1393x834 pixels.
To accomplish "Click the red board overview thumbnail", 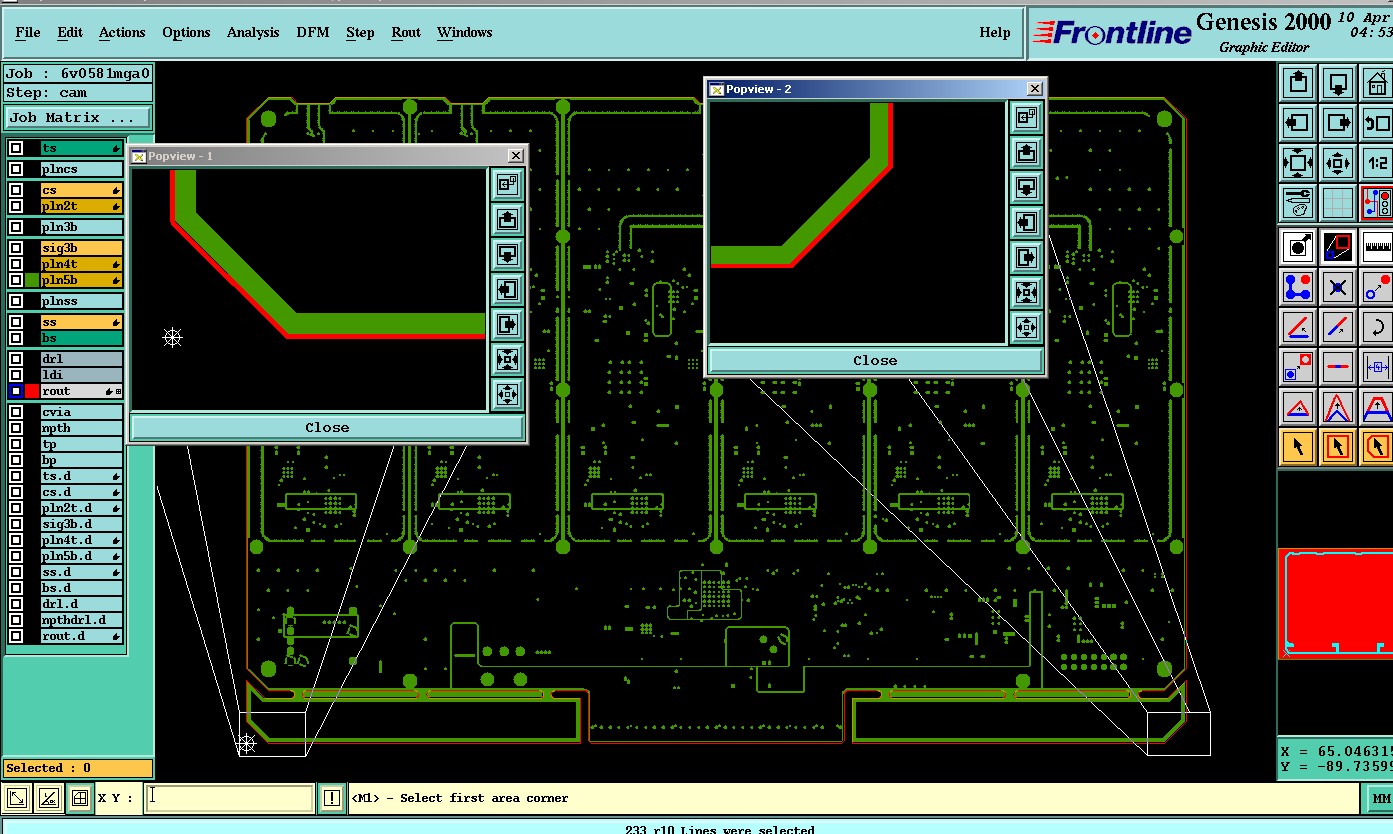I will click(x=1336, y=603).
